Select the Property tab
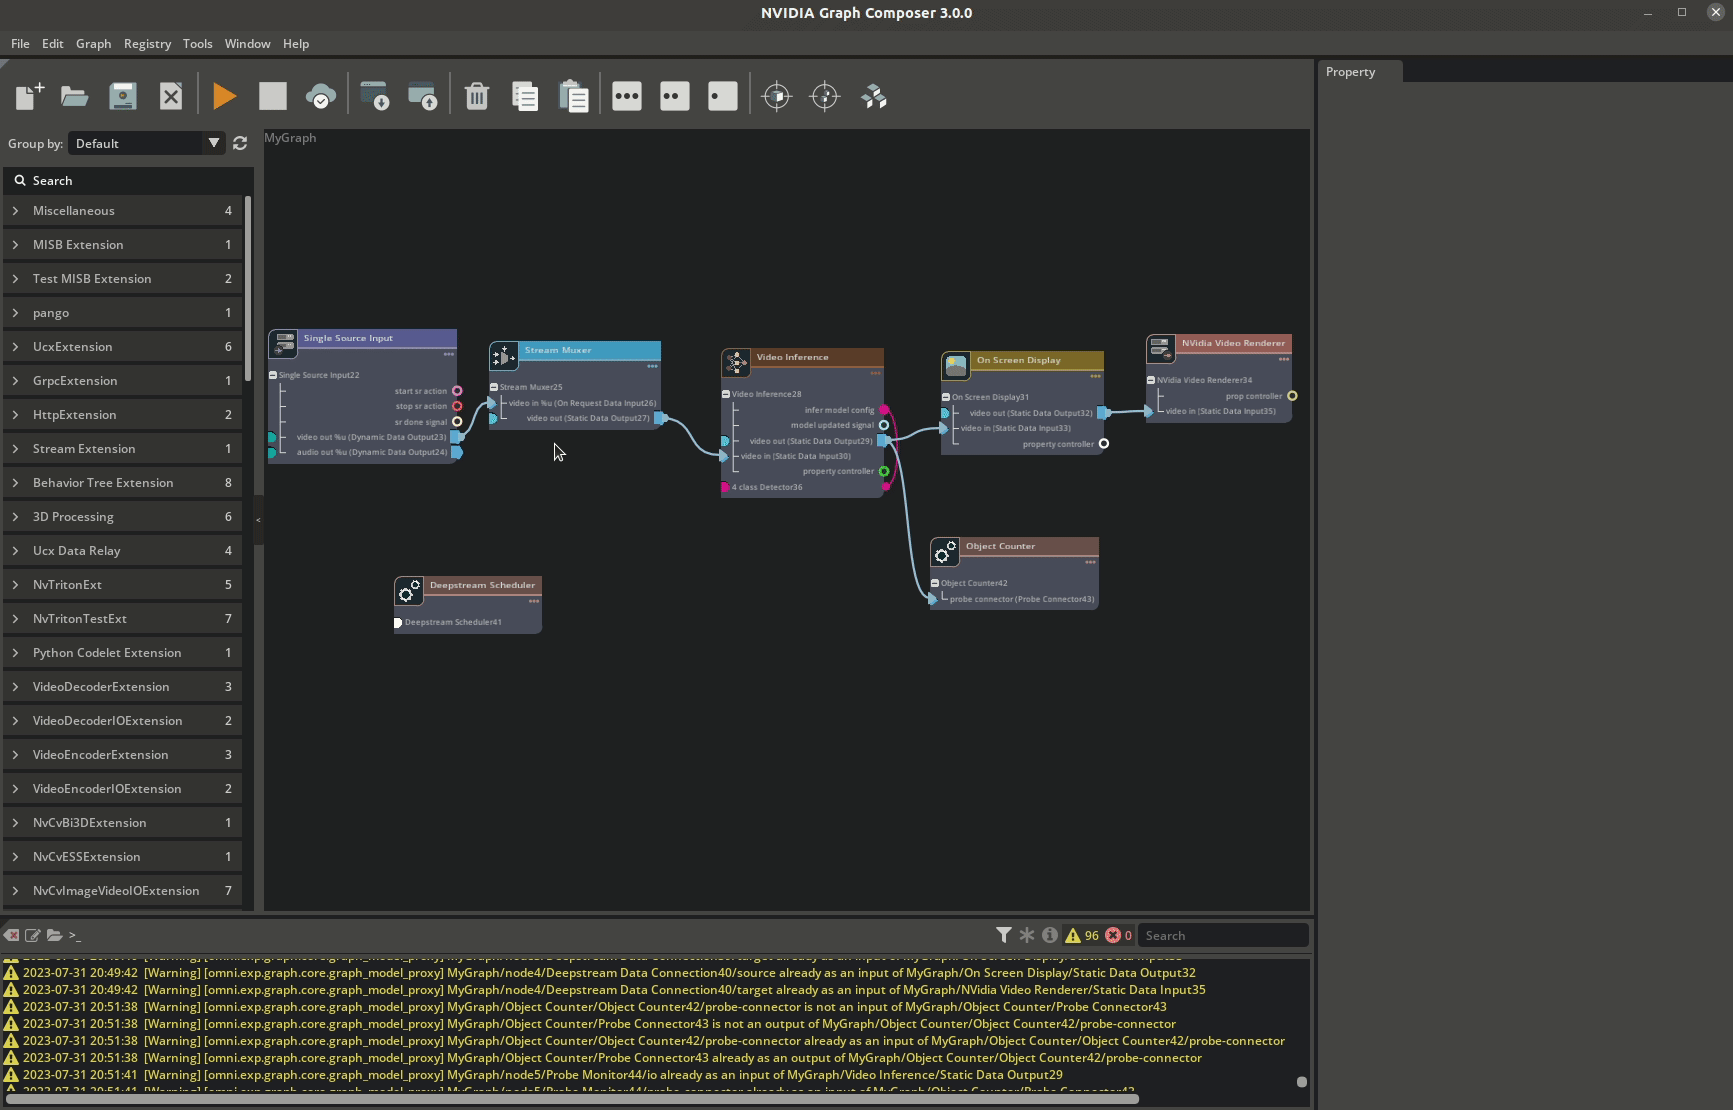The height and width of the screenshot is (1110, 1733). pos(1360,72)
